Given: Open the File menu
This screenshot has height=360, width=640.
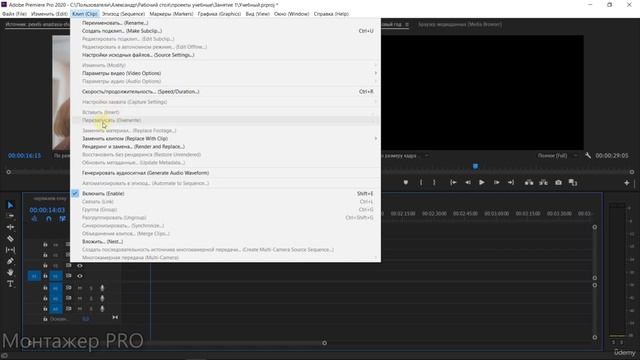Looking at the screenshot, I should (14, 14).
